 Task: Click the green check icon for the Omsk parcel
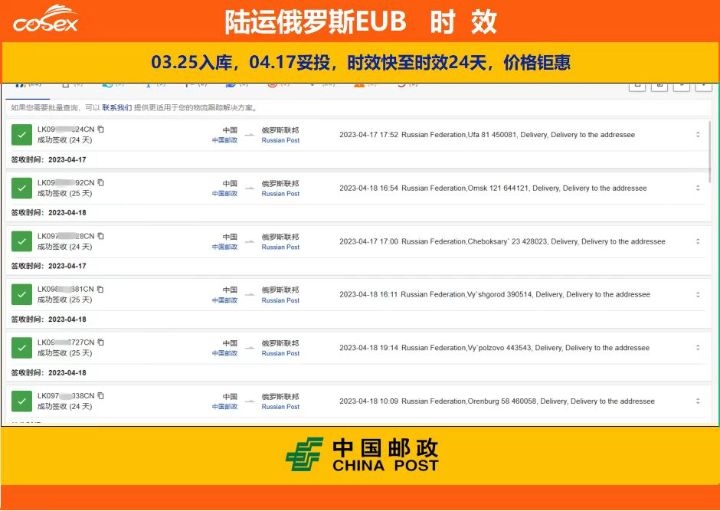click(22, 188)
